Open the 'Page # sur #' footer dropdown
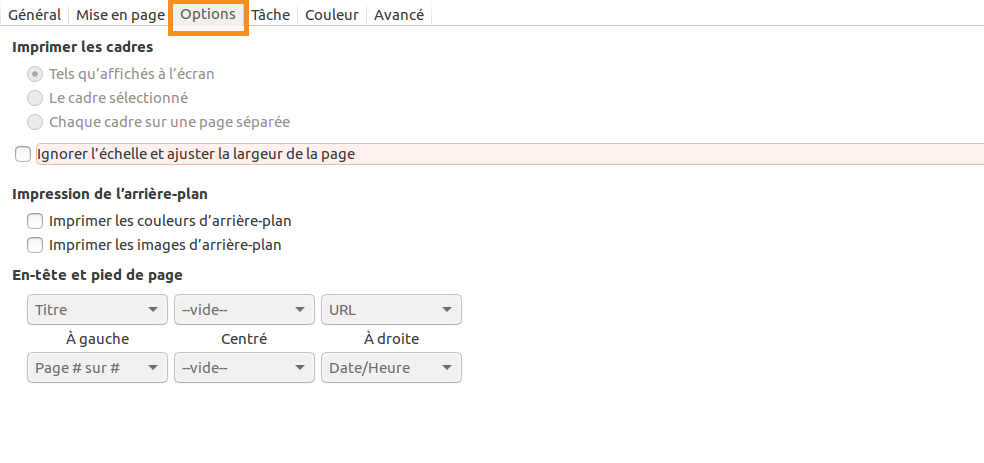This screenshot has height=463, width=984. click(x=97, y=368)
